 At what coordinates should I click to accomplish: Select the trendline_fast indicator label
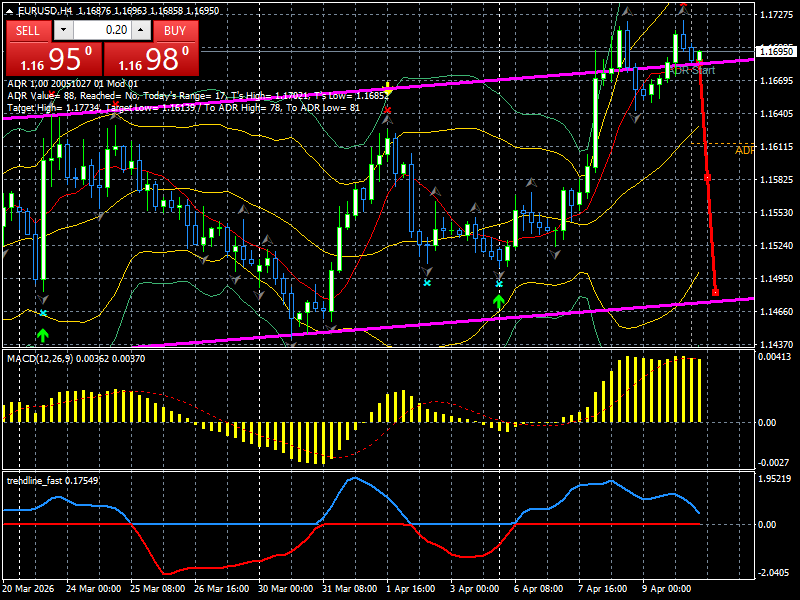pyautogui.click(x=38, y=478)
